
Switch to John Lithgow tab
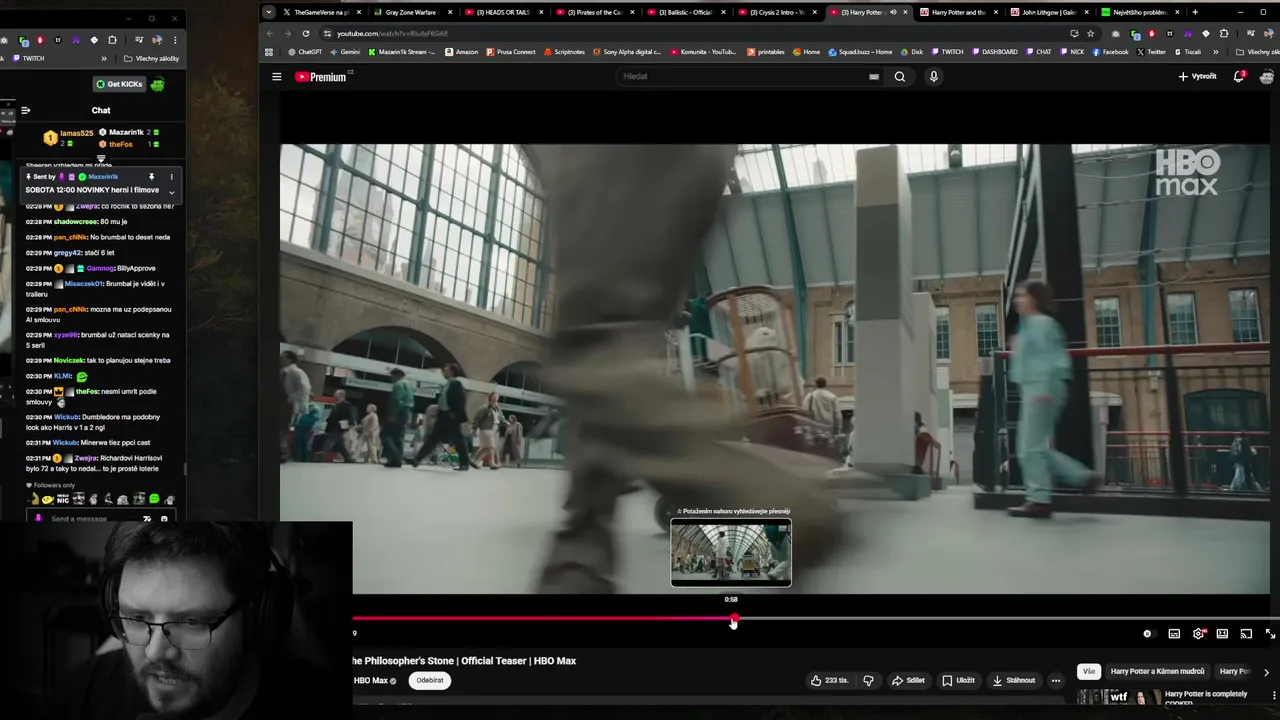click(1050, 12)
